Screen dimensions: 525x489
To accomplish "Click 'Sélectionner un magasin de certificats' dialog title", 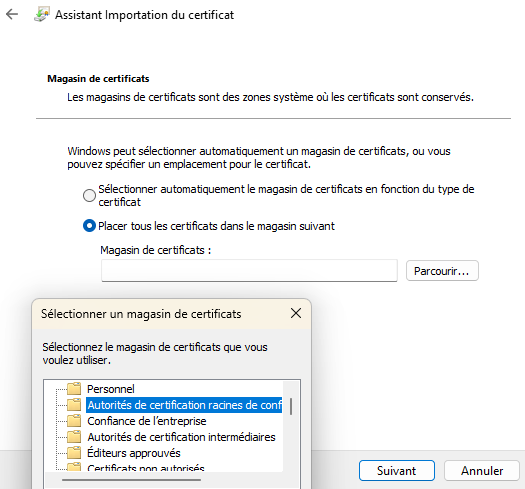I will [141, 314].
